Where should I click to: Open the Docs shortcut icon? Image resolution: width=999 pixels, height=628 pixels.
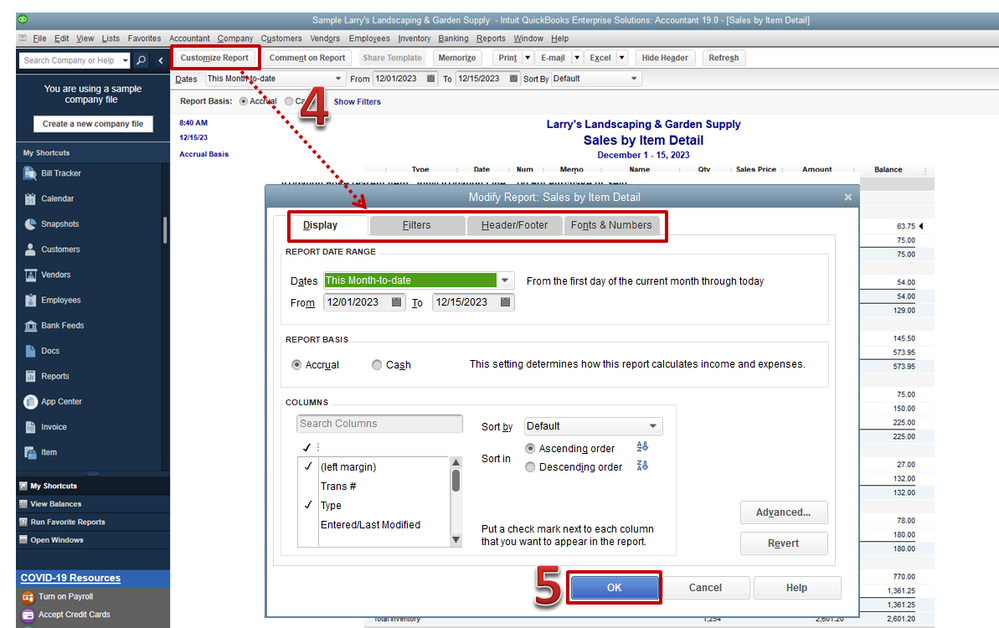(x=30, y=351)
